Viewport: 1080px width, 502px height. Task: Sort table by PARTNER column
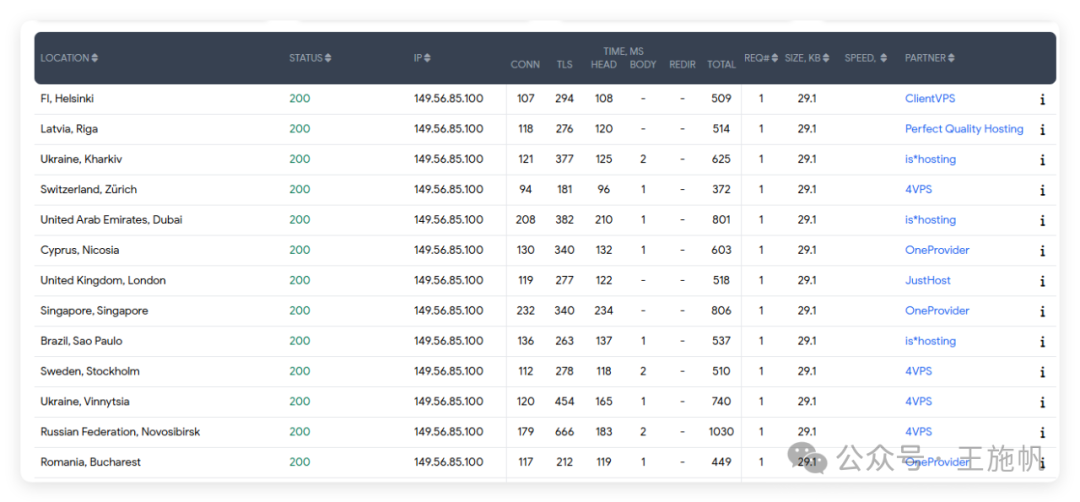930,58
